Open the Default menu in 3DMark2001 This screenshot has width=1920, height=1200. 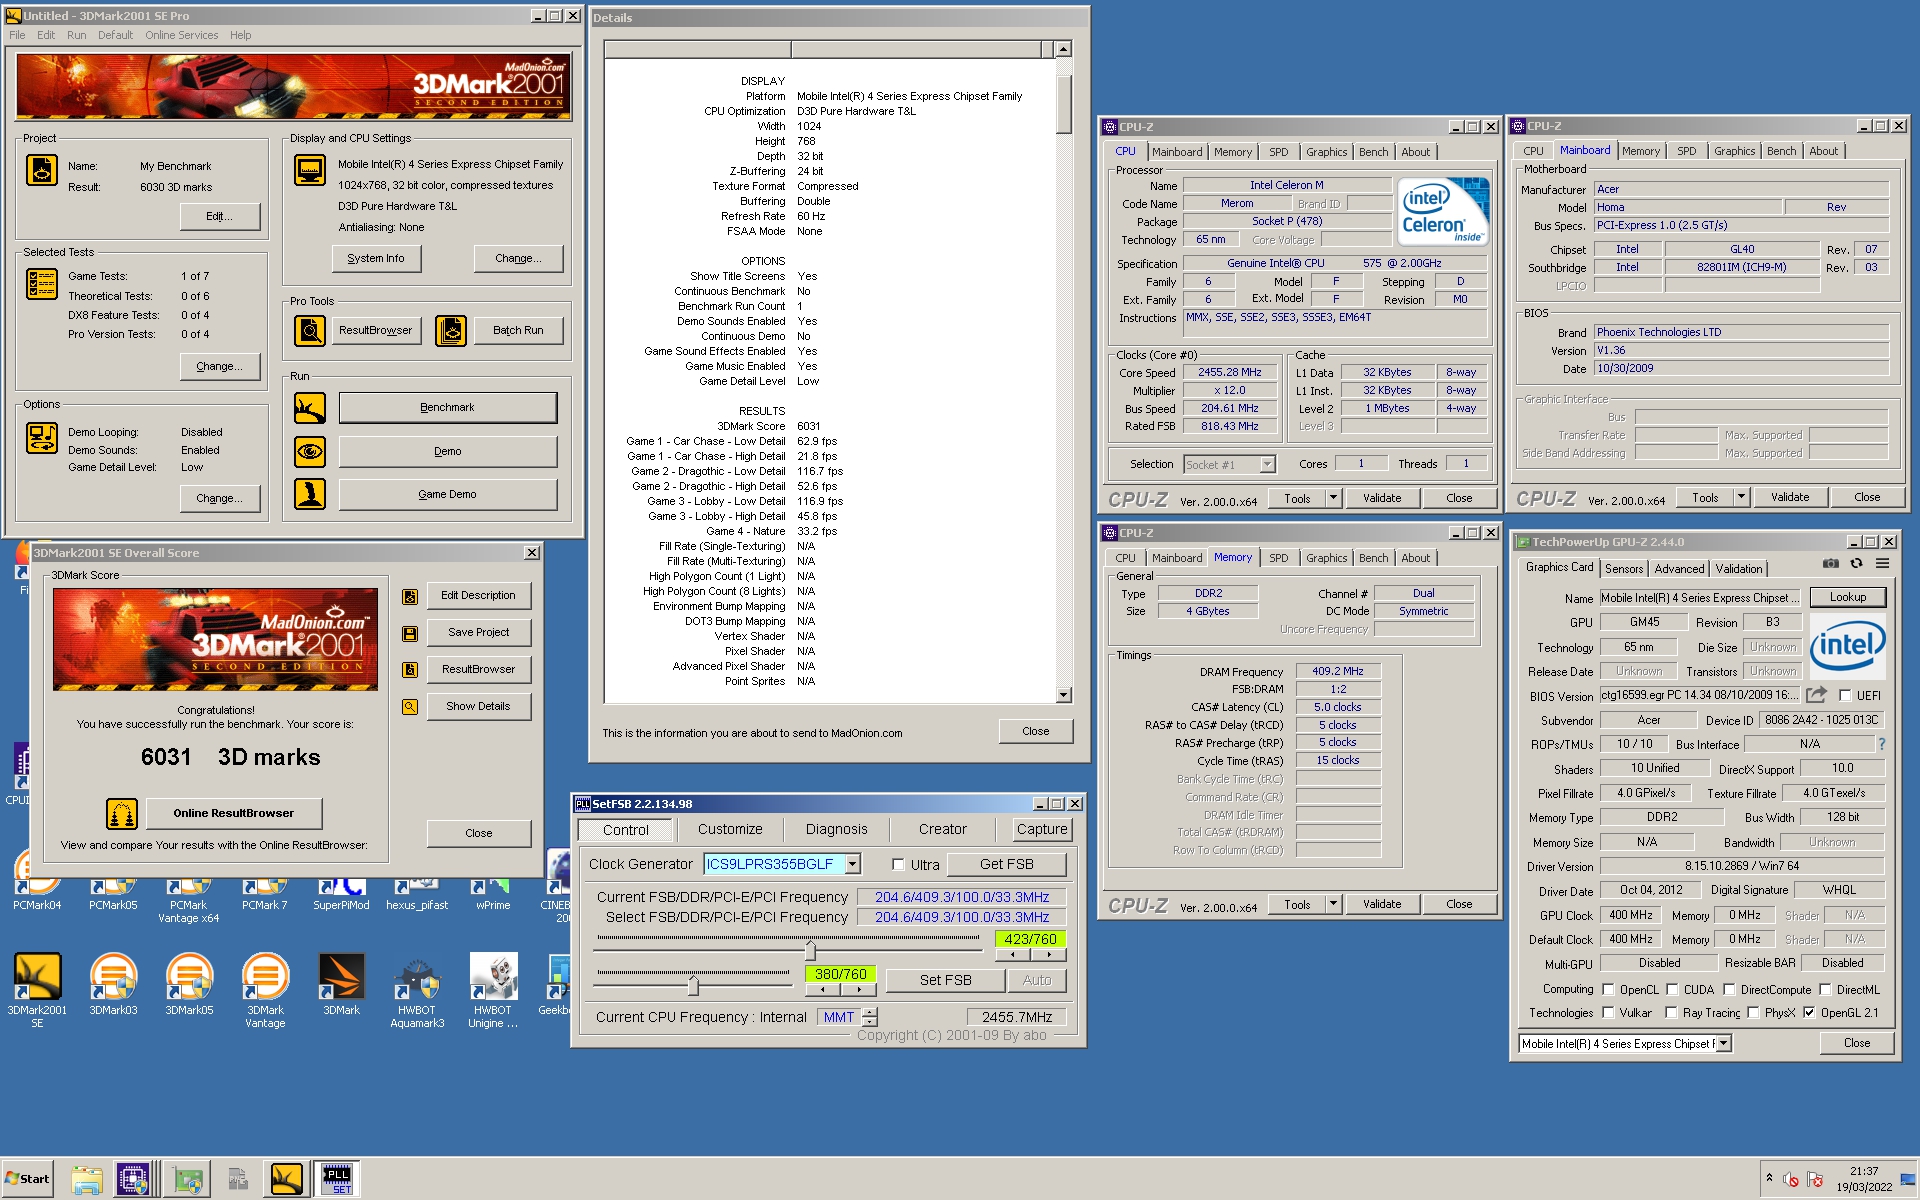tap(115, 35)
